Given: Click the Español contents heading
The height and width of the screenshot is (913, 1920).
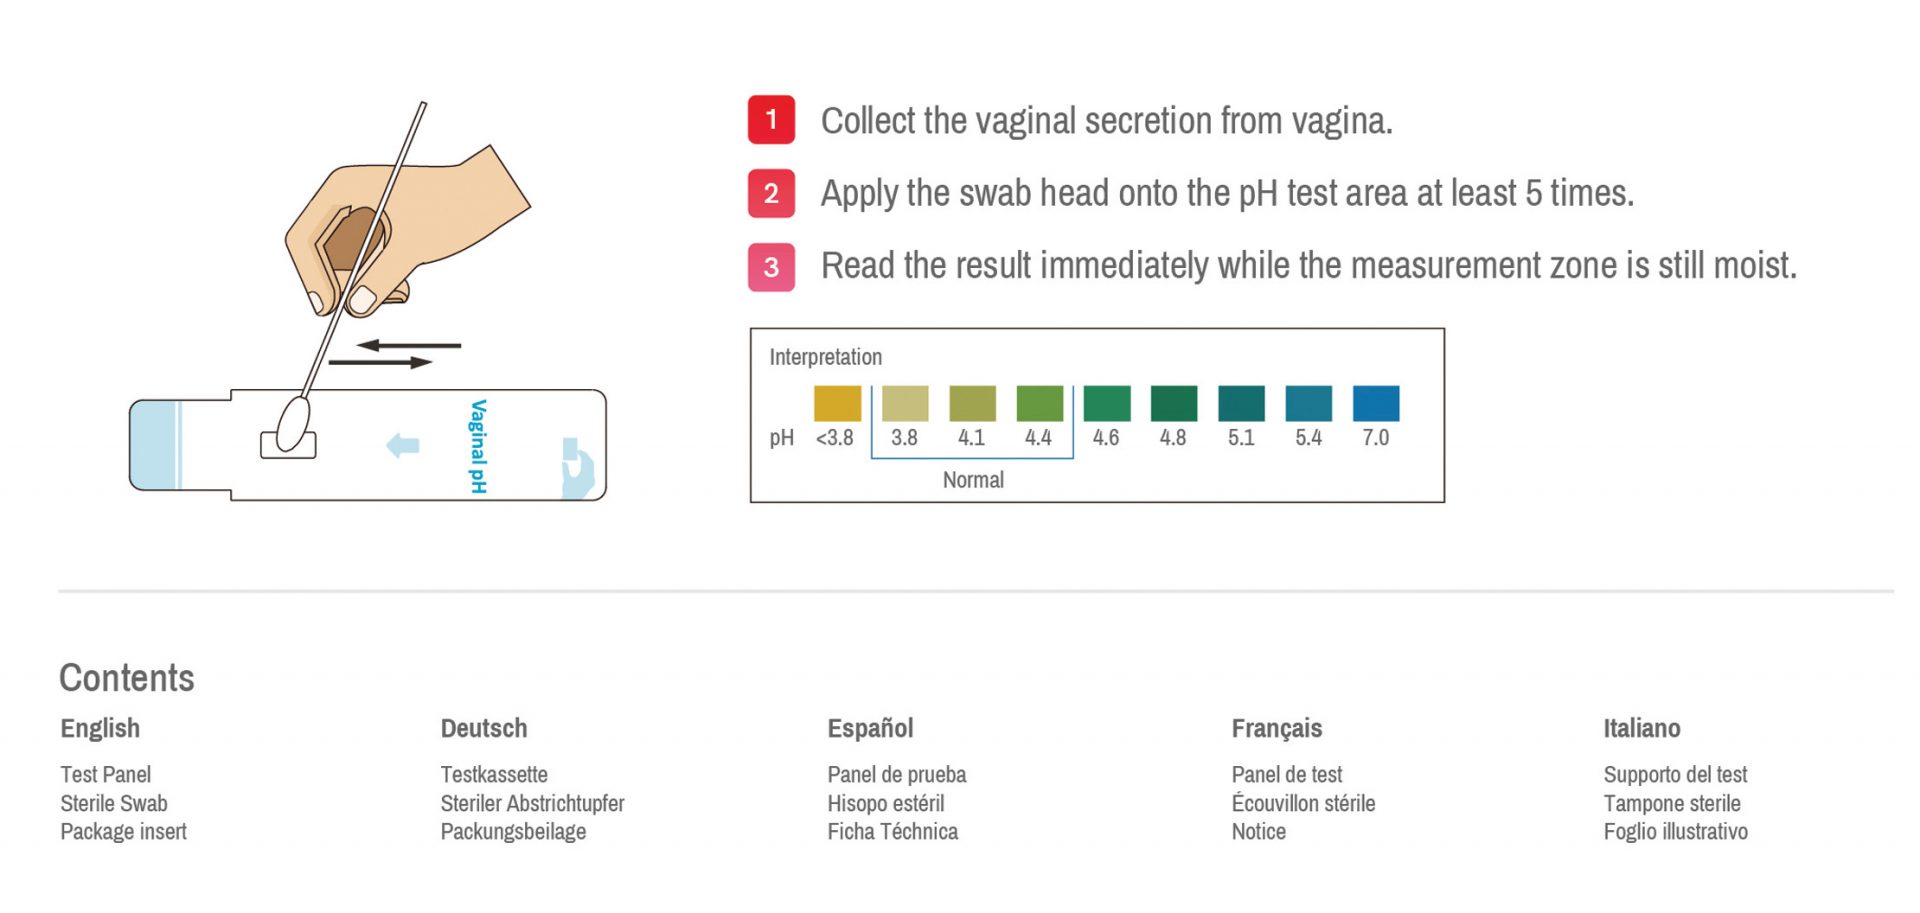Looking at the screenshot, I should (870, 728).
